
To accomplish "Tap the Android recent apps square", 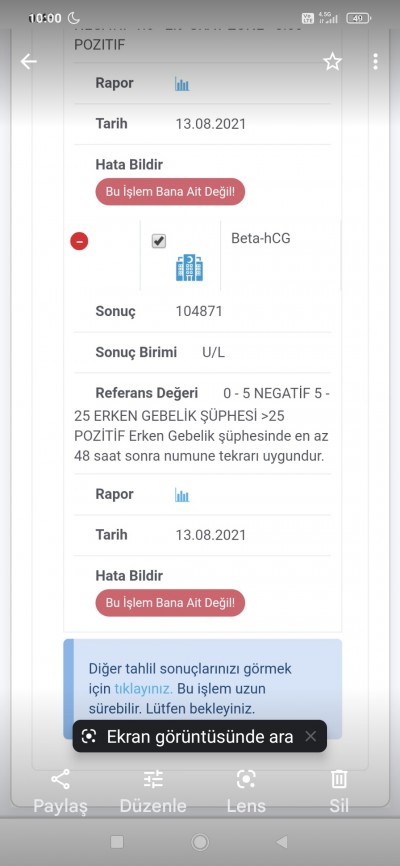I will click(117, 842).
